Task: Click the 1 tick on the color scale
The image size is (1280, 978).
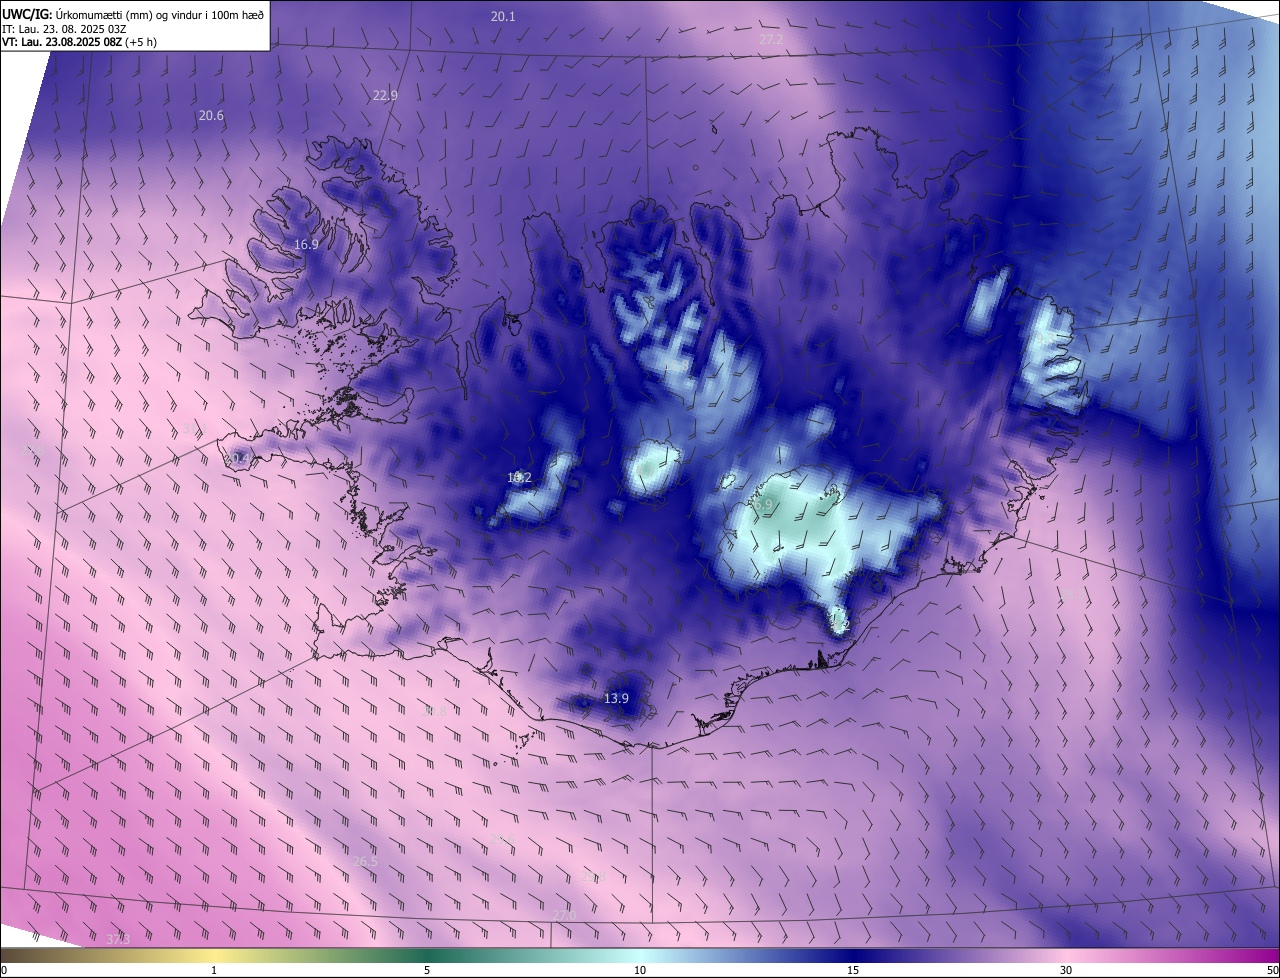Action: [x=214, y=970]
